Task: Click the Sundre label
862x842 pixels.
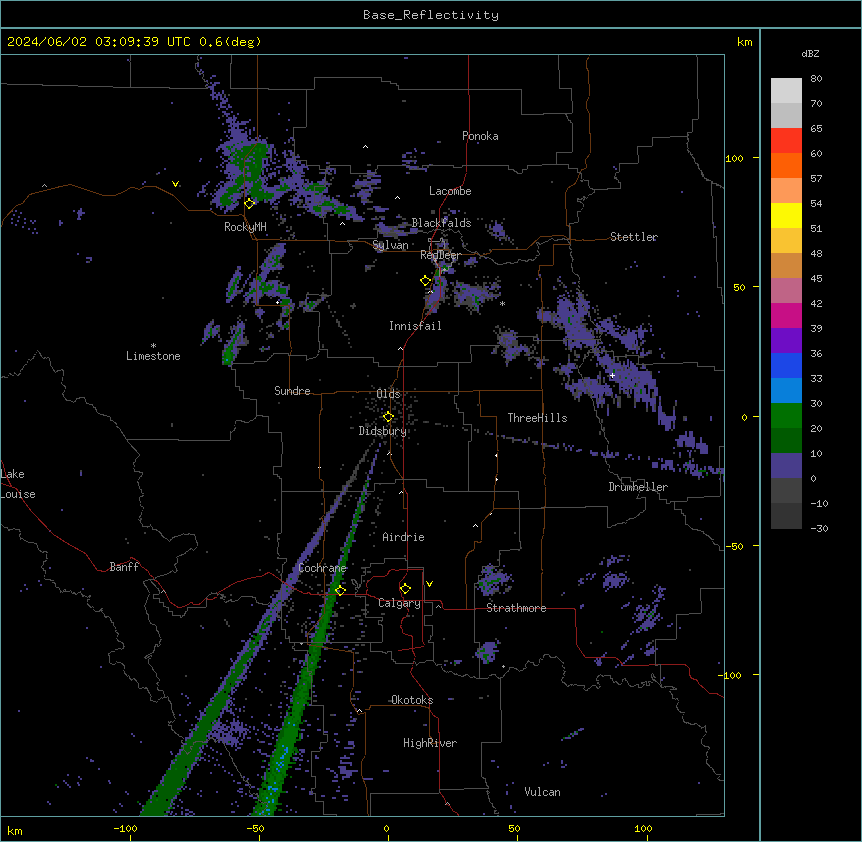Action: coord(292,391)
